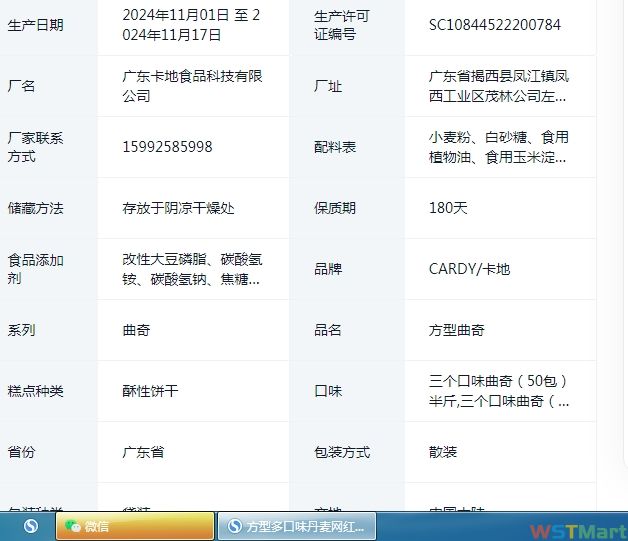Click the WSTMart logo in the corner
Viewport: 628px width, 541px height.
[580, 527]
